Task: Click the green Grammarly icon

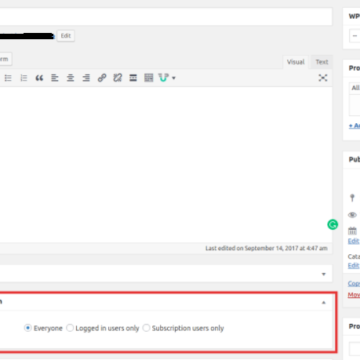Action: (332, 225)
